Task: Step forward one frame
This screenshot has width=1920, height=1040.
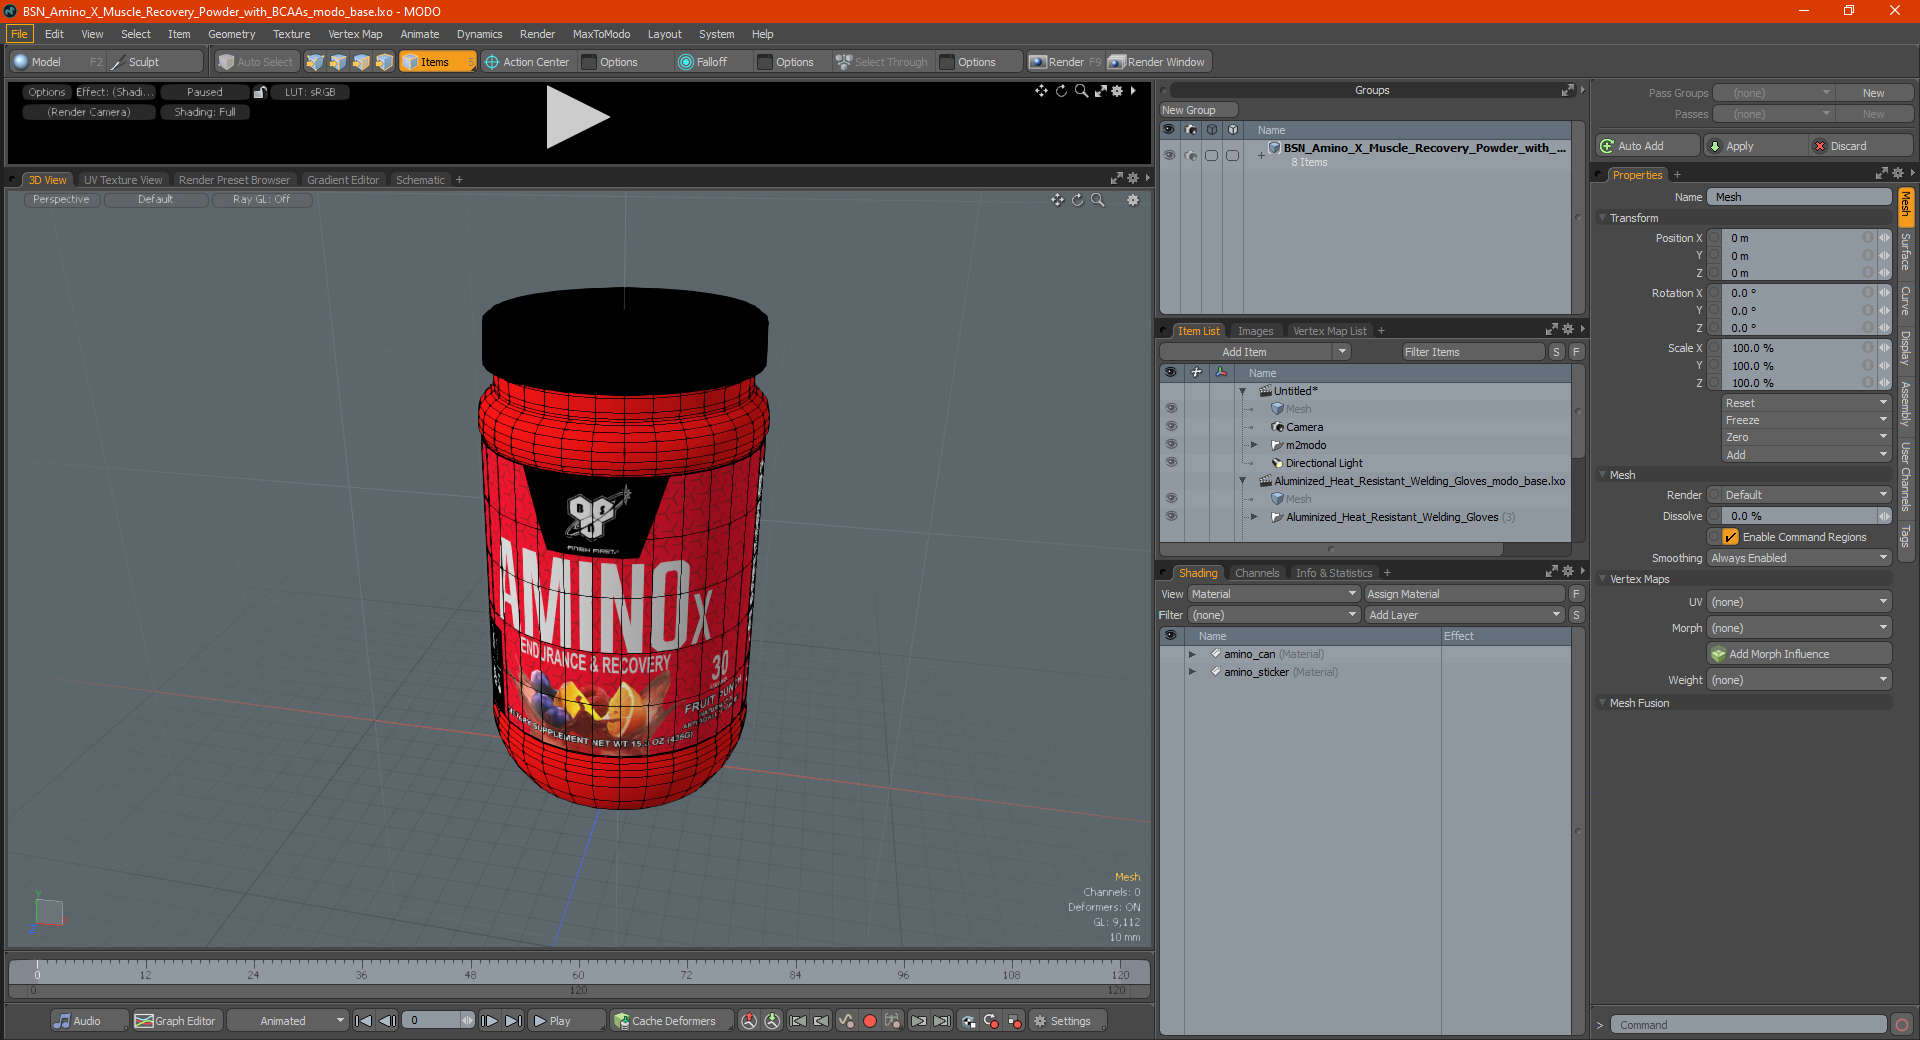Action: pyautogui.click(x=490, y=1021)
